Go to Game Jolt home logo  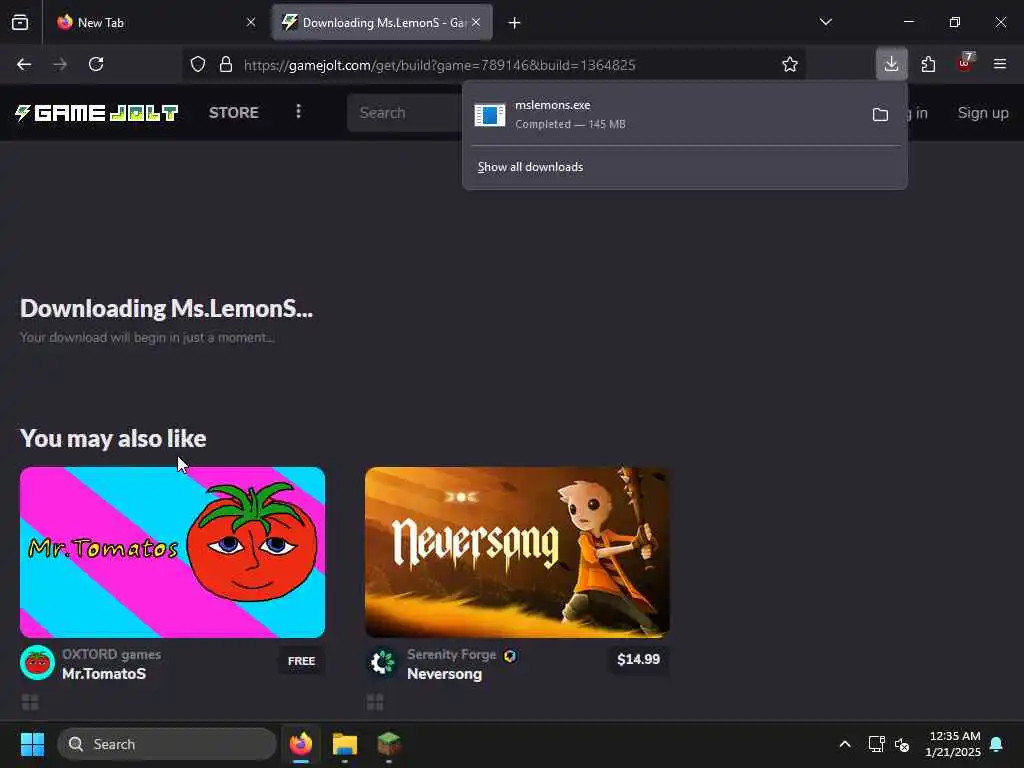(97, 113)
